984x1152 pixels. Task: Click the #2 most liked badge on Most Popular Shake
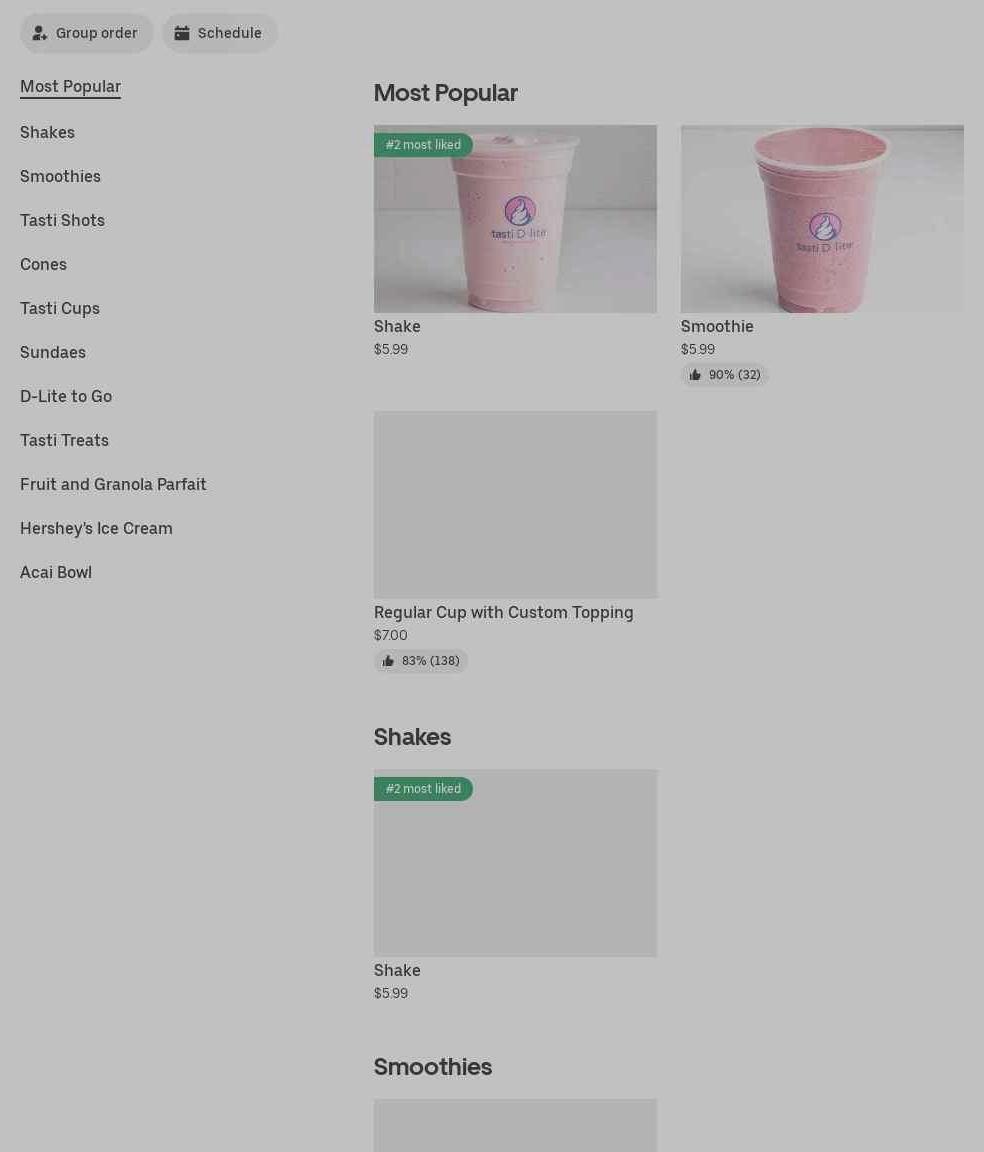[x=423, y=145]
